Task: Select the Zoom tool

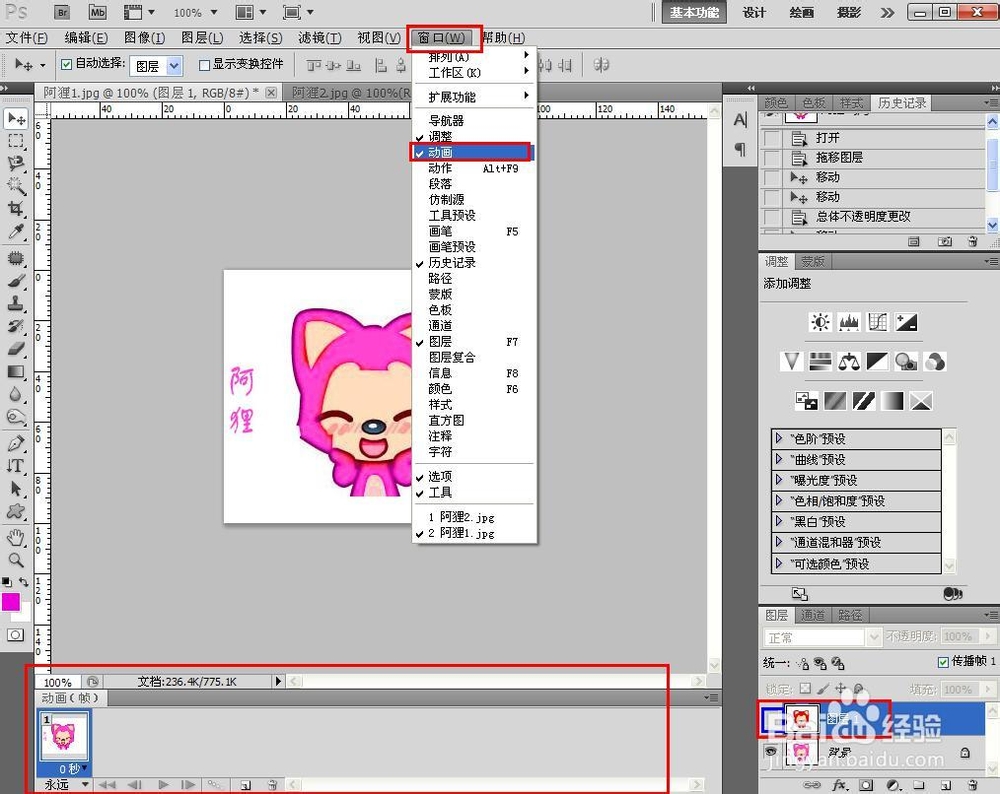Action: pos(15,560)
